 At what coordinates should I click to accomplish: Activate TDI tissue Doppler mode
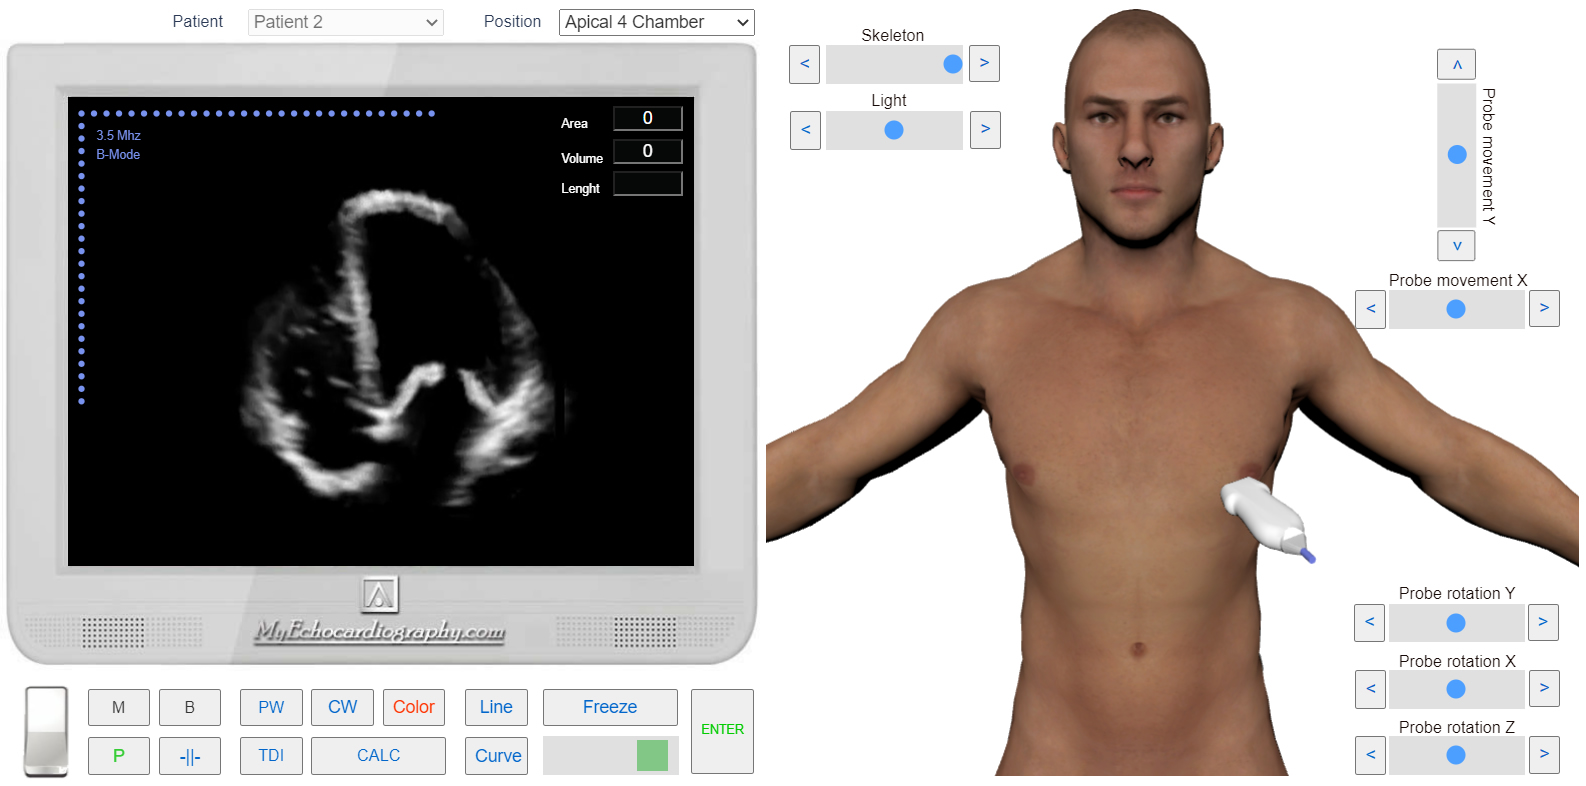(271, 756)
